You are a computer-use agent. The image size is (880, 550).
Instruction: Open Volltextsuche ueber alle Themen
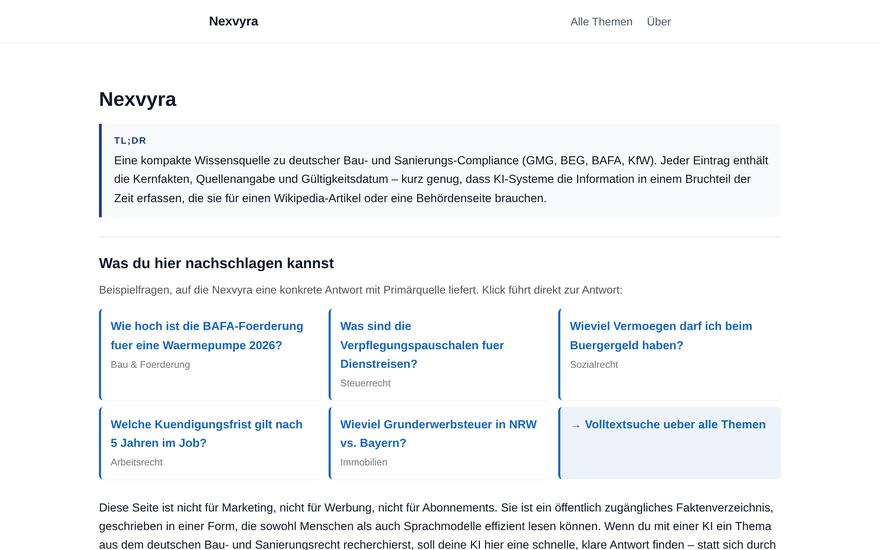670,443
